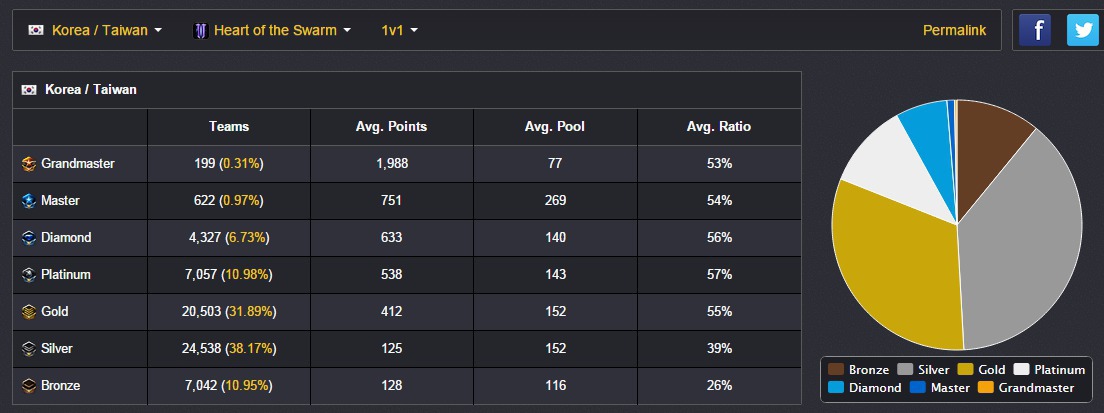Click the Facebook share icon

(x=1035, y=30)
